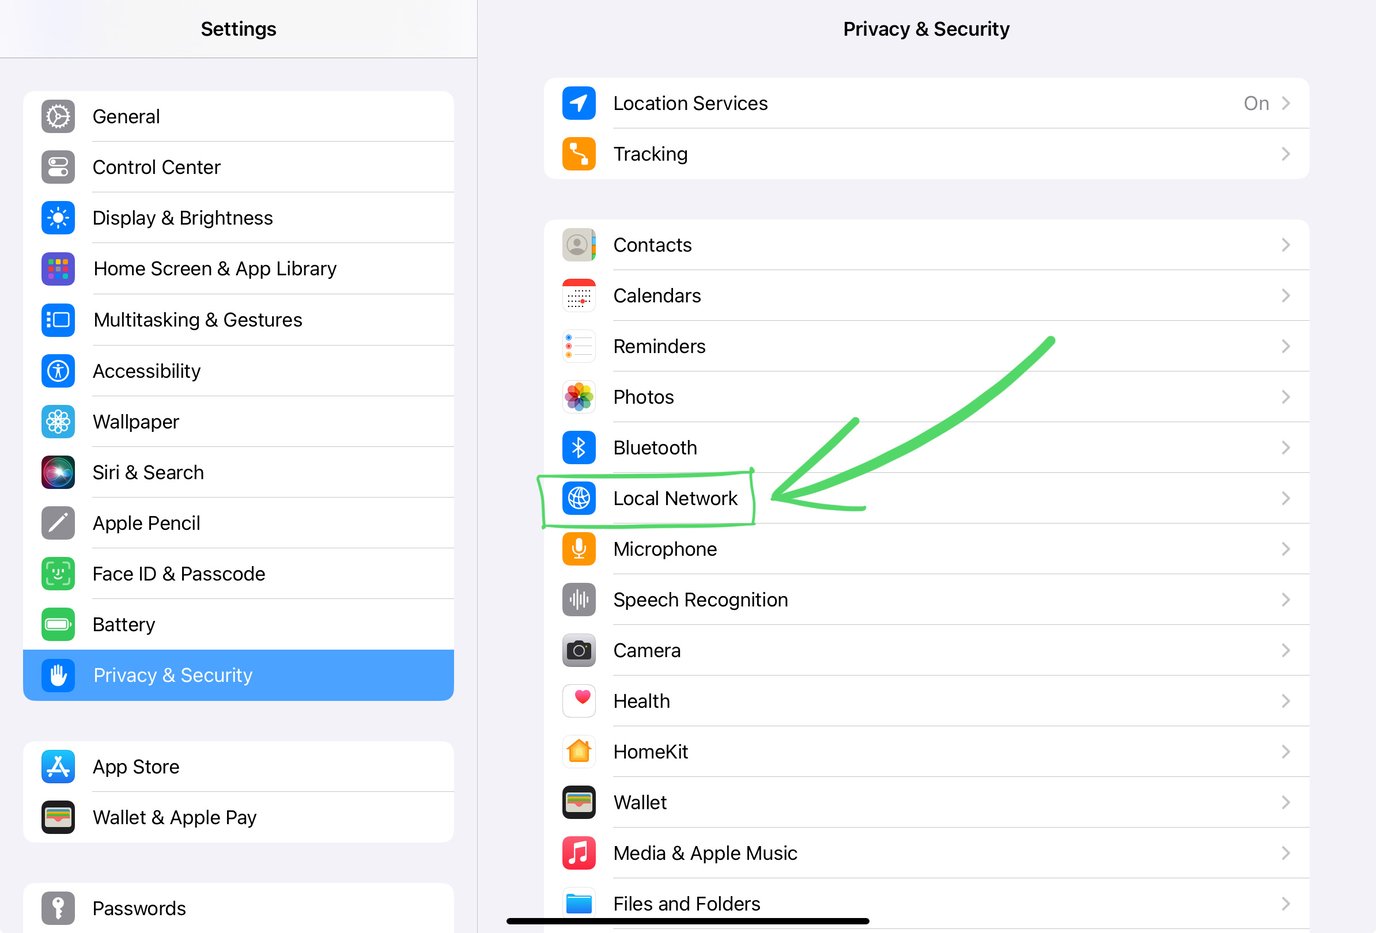Expand the Tracking settings row
The image size is (1376, 933).
pos(926,154)
